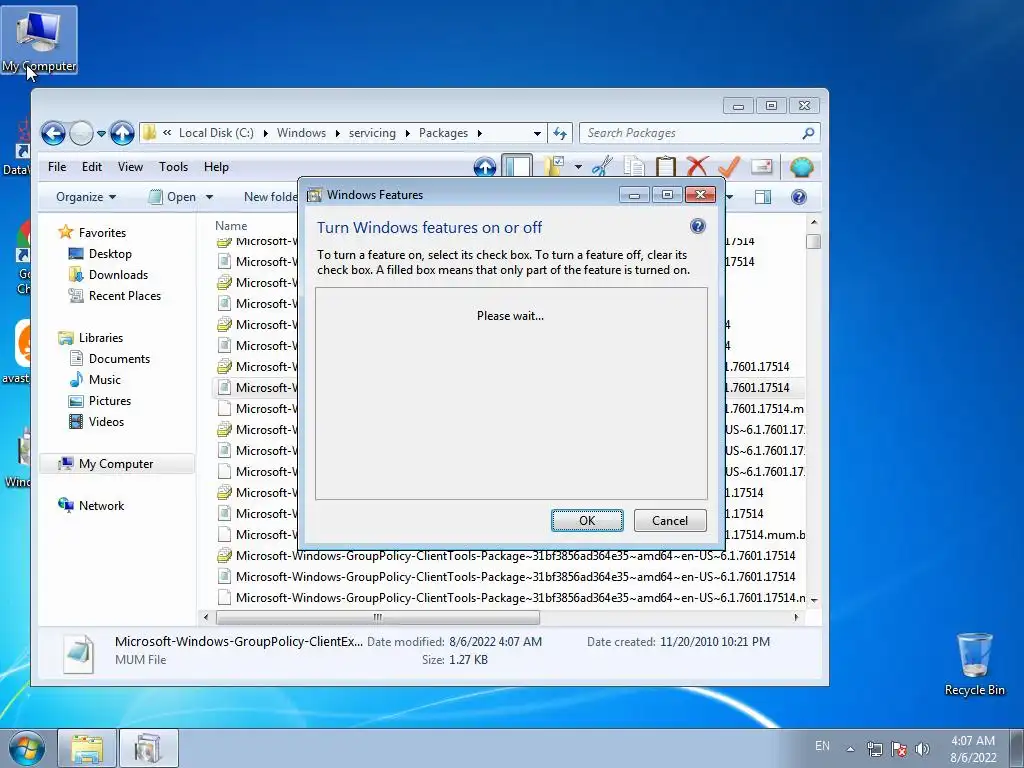1024x768 pixels.
Task: Click the Windows breadcrumb in address bar
Action: [301, 133]
